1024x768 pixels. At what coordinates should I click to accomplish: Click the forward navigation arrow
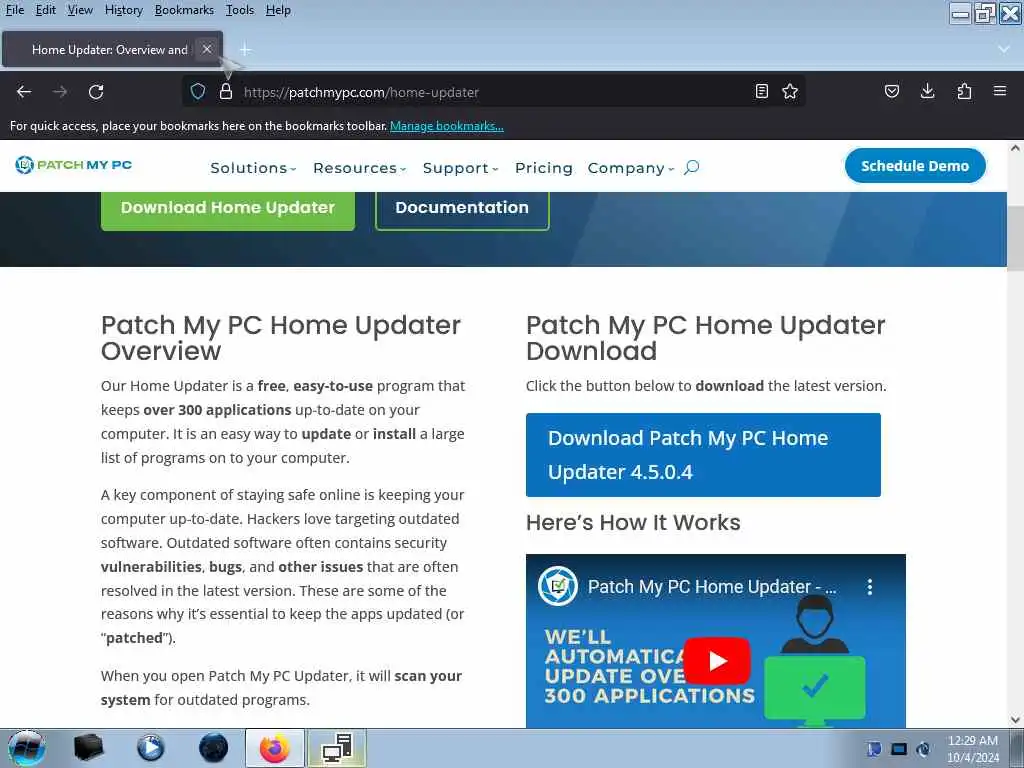[59, 91]
